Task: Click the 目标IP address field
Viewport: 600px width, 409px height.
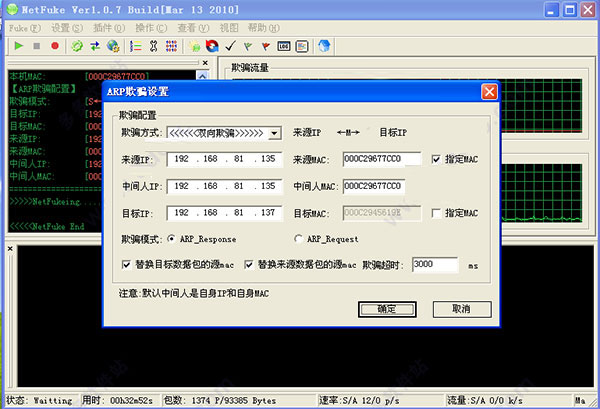Action: click(x=225, y=213)
